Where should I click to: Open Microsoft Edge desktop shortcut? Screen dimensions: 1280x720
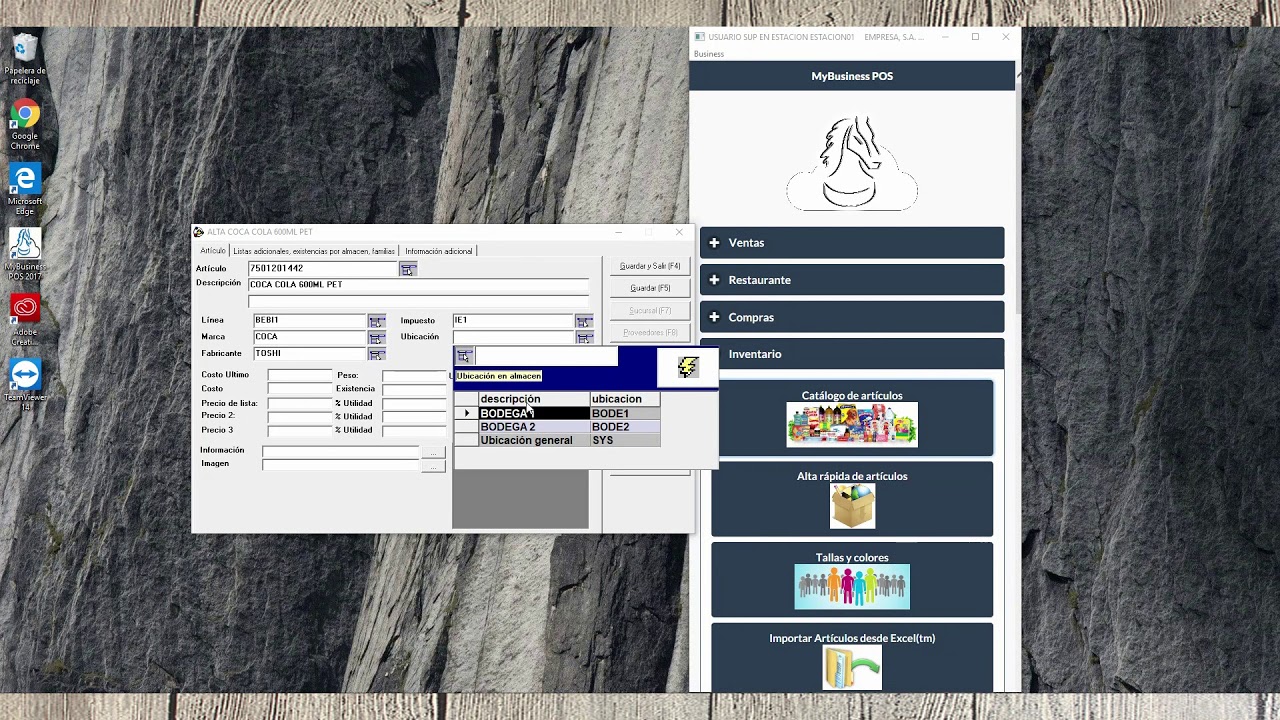25,190
